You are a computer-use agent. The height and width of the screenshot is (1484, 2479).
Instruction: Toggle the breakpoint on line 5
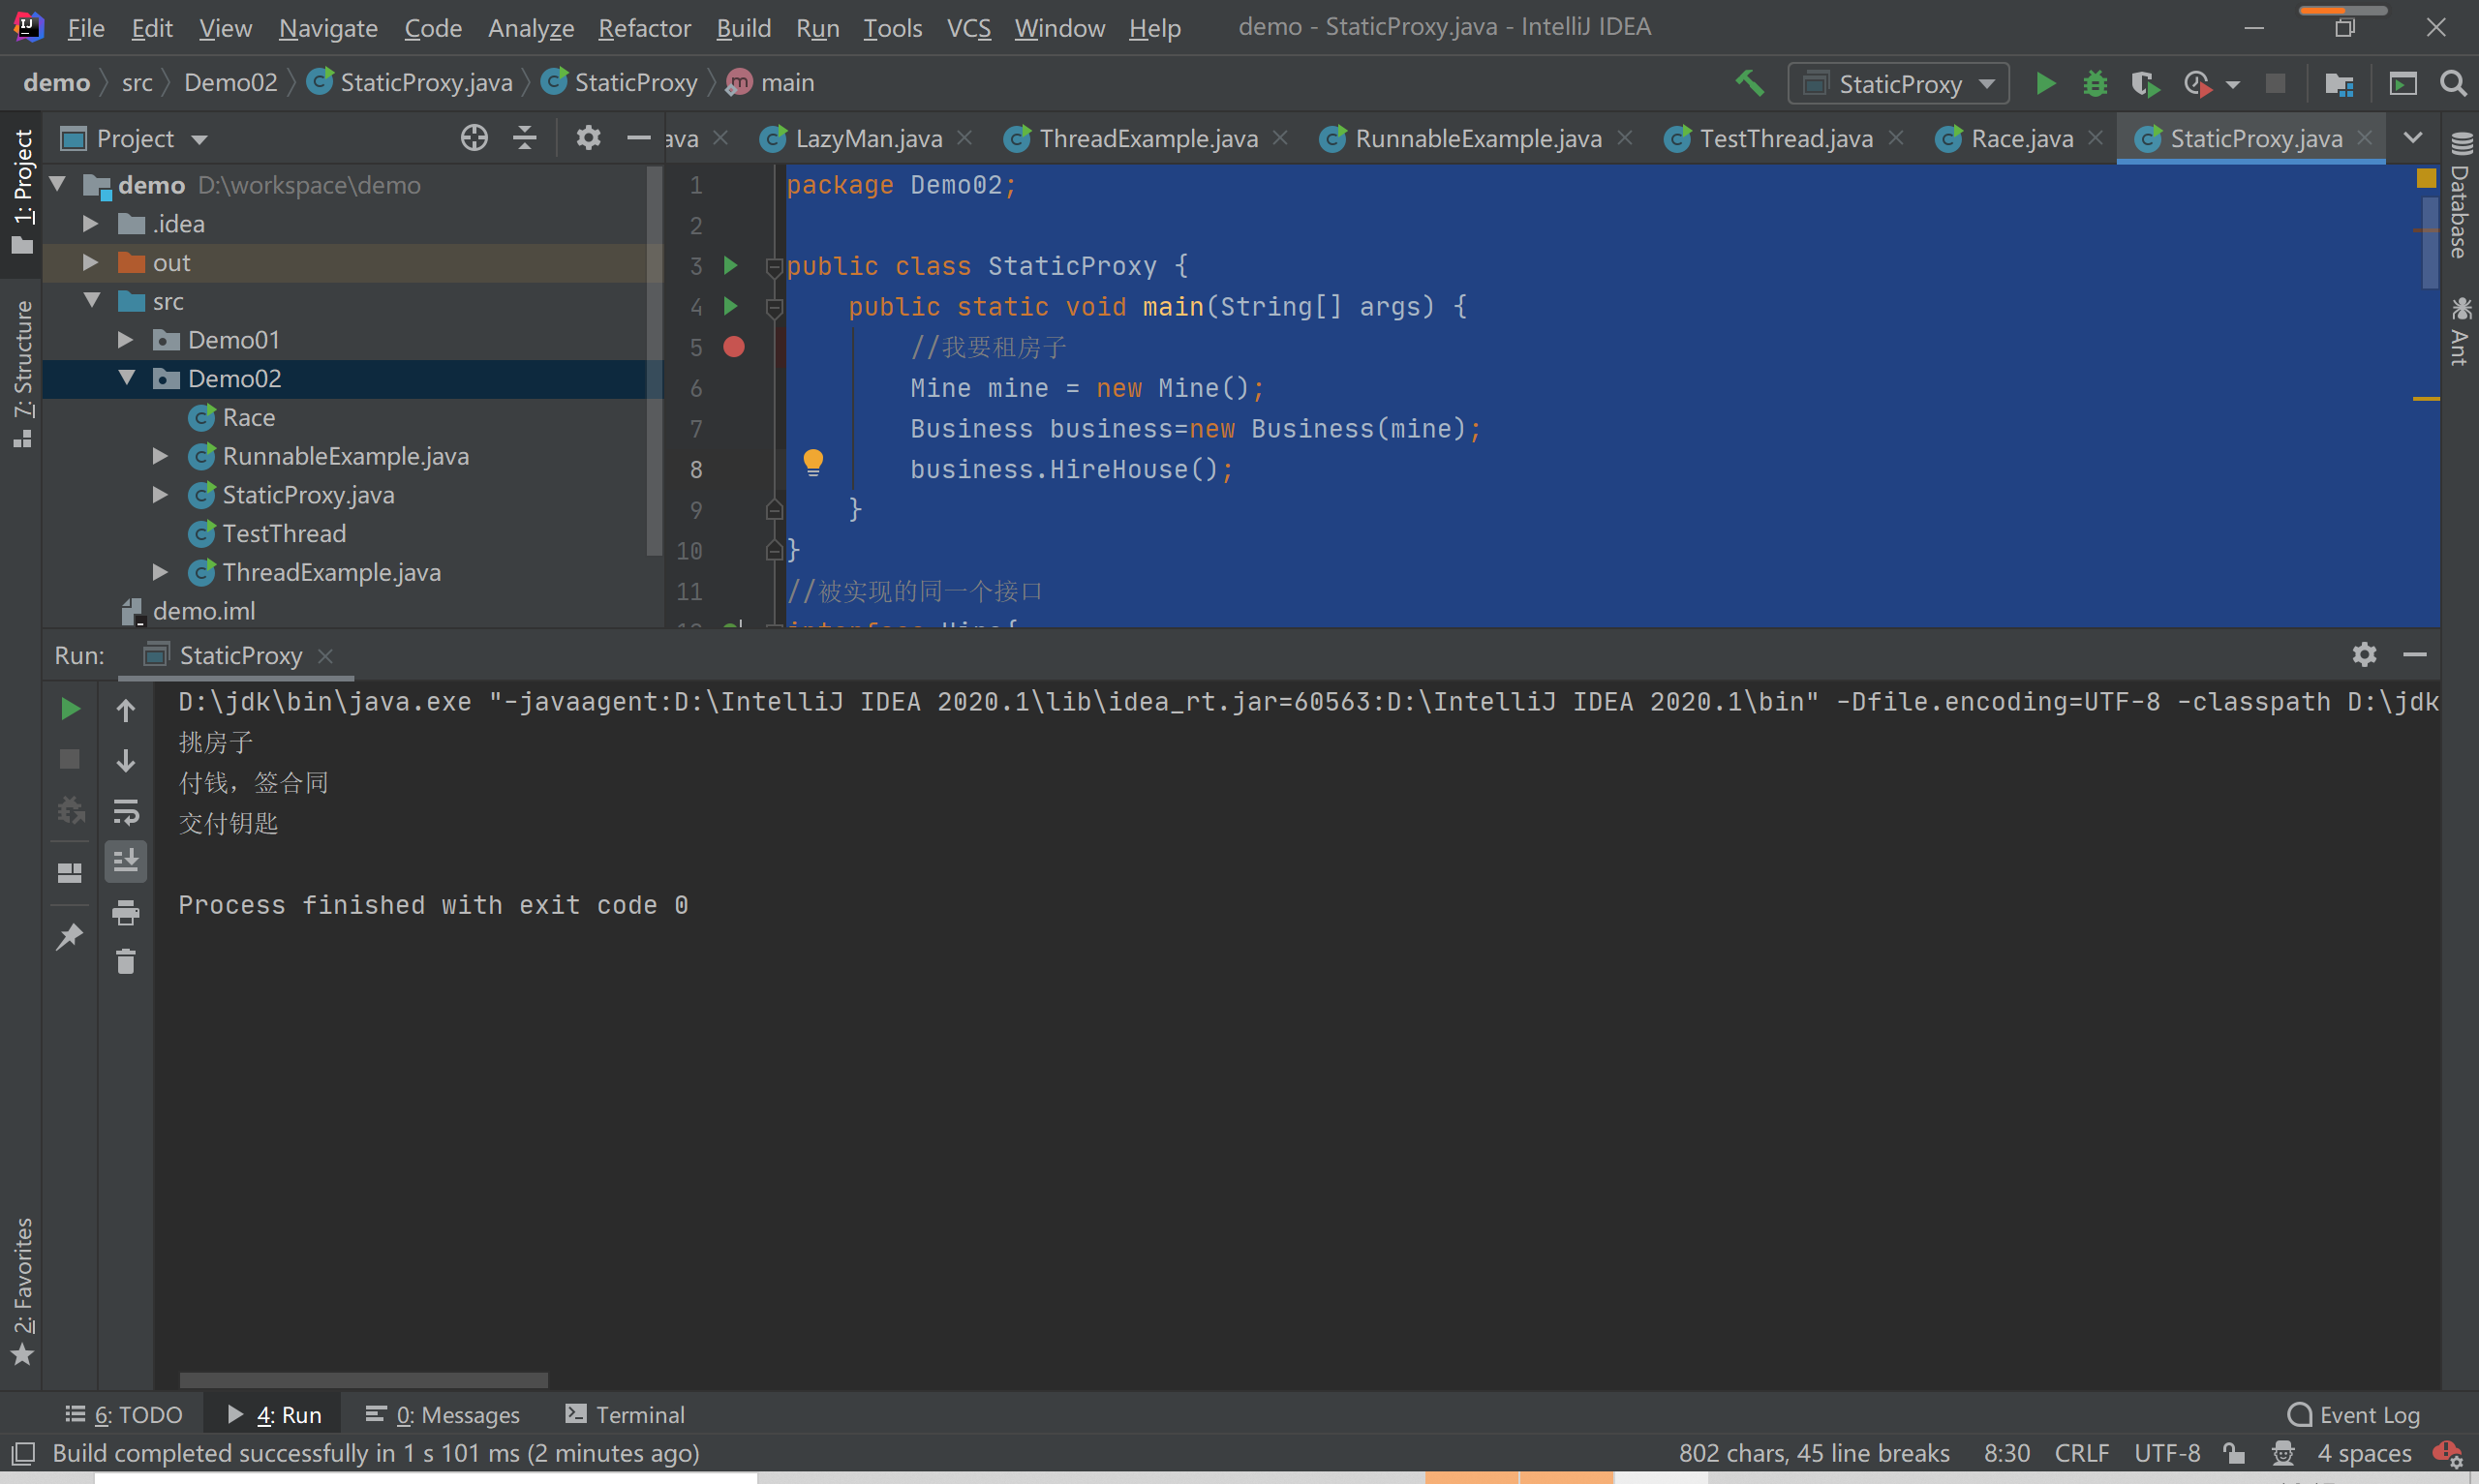(734, 347)
